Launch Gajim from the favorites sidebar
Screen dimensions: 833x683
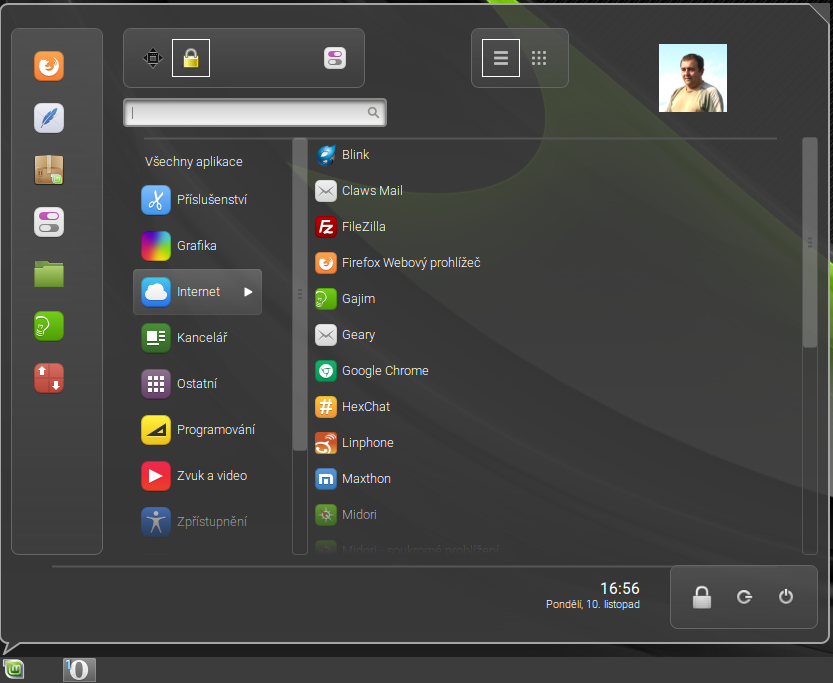(49, 326)
